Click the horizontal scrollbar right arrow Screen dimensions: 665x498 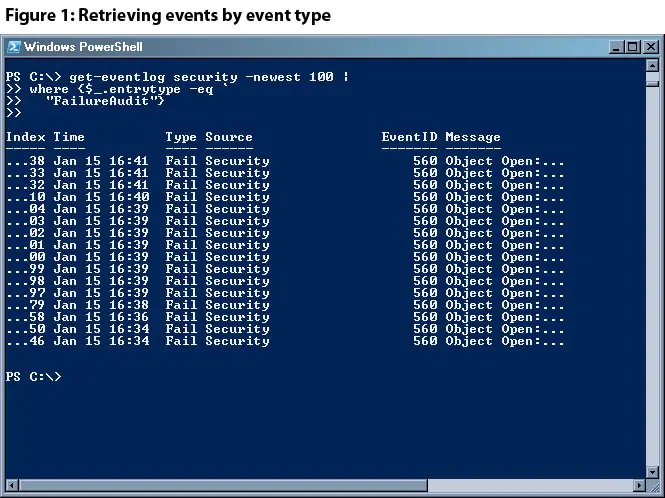640,485
